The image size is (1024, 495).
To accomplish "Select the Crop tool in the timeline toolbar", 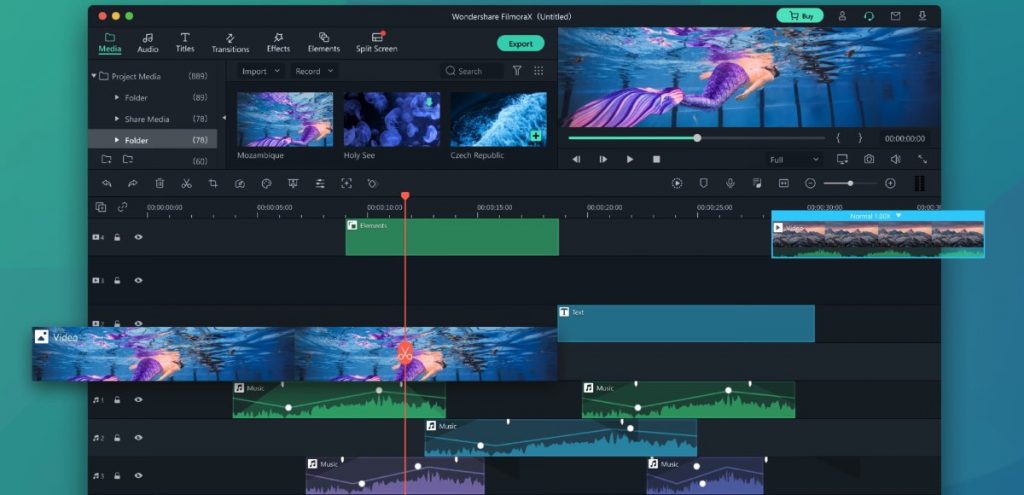I will [x=213, y=184].
